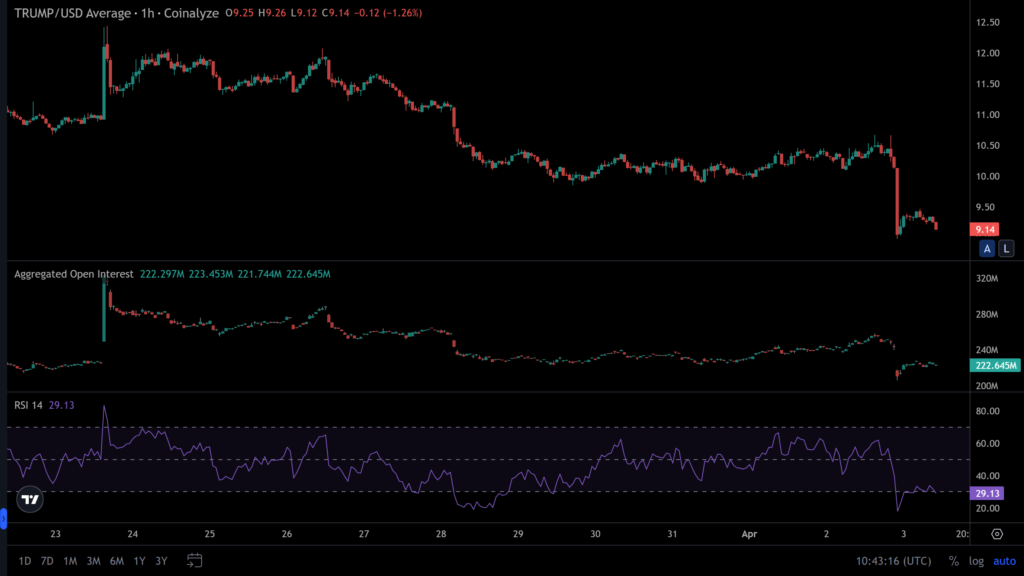Select the 7D time range
Screen dimensions: 1024x576
click(47, 561)
